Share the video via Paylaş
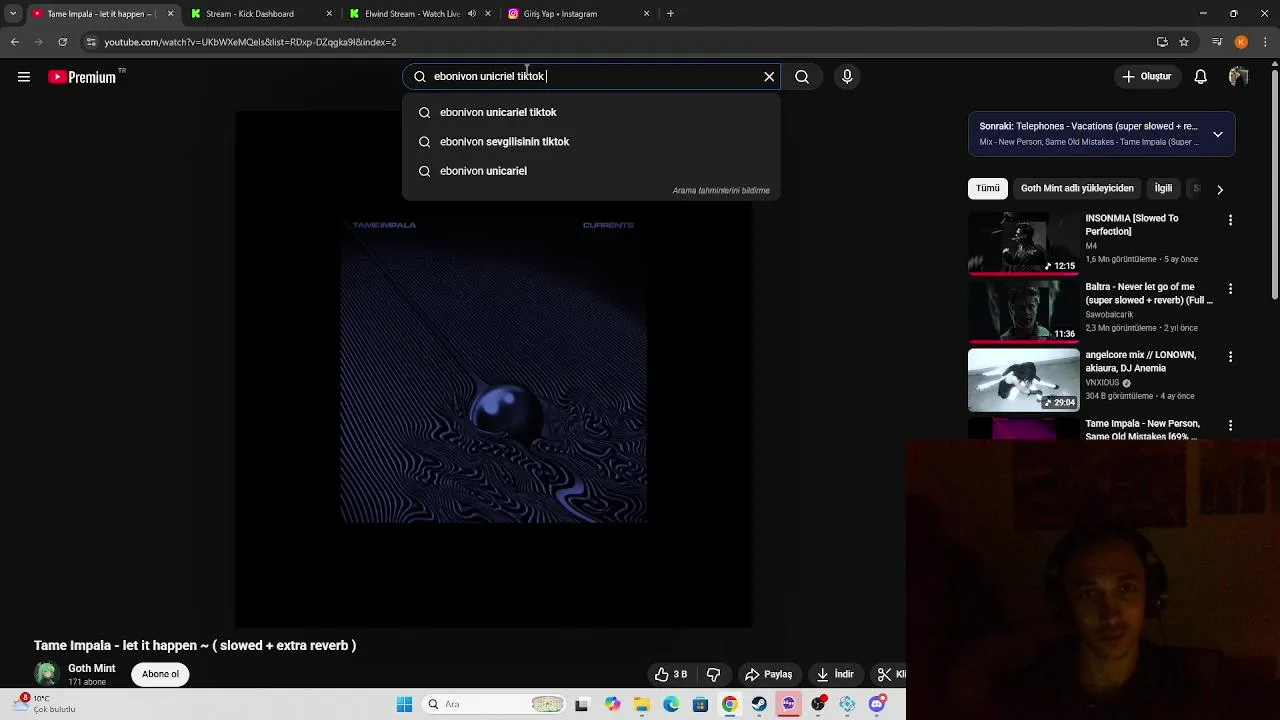The width and height of the screenshot is (1280, 720). tap(768, 674)
